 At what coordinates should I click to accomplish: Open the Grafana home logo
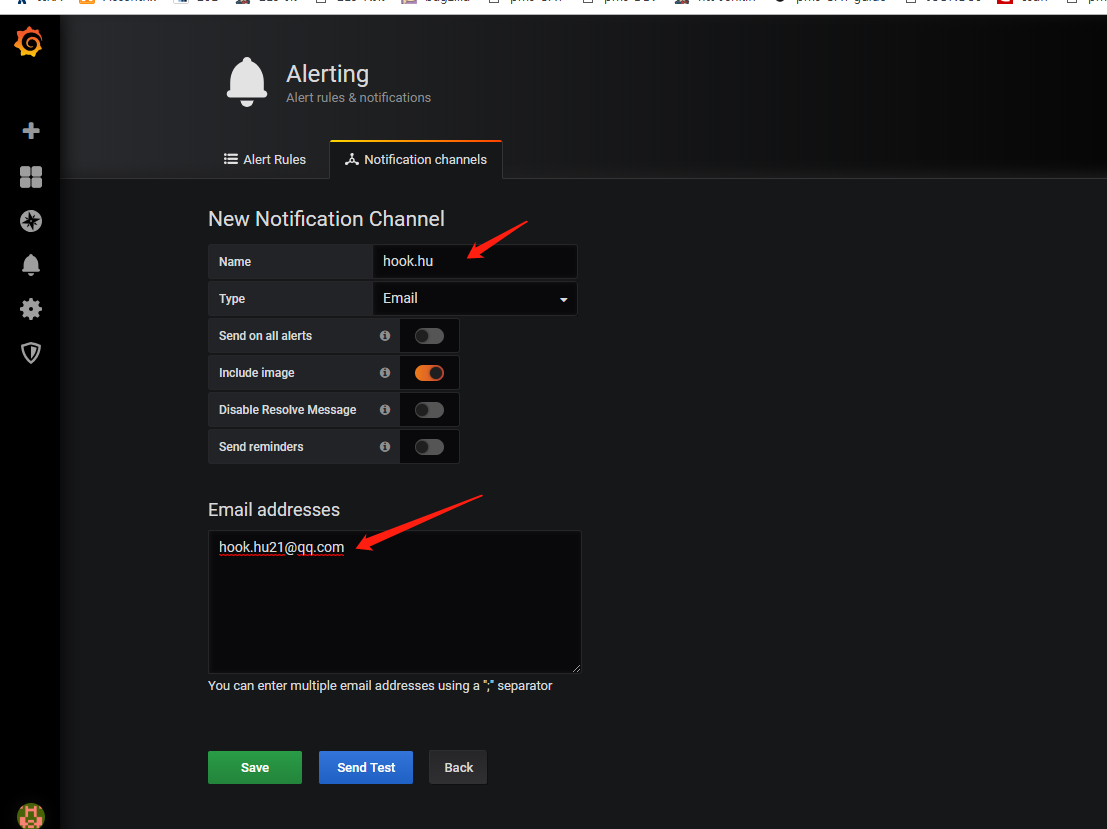(30, 42)
